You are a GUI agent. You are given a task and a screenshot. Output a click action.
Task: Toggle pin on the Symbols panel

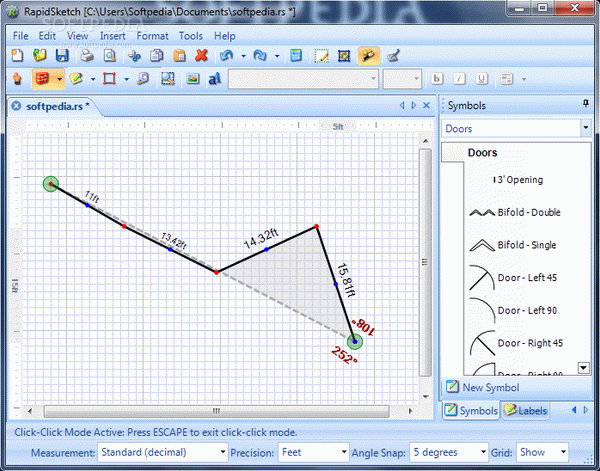tap(585, 103)
